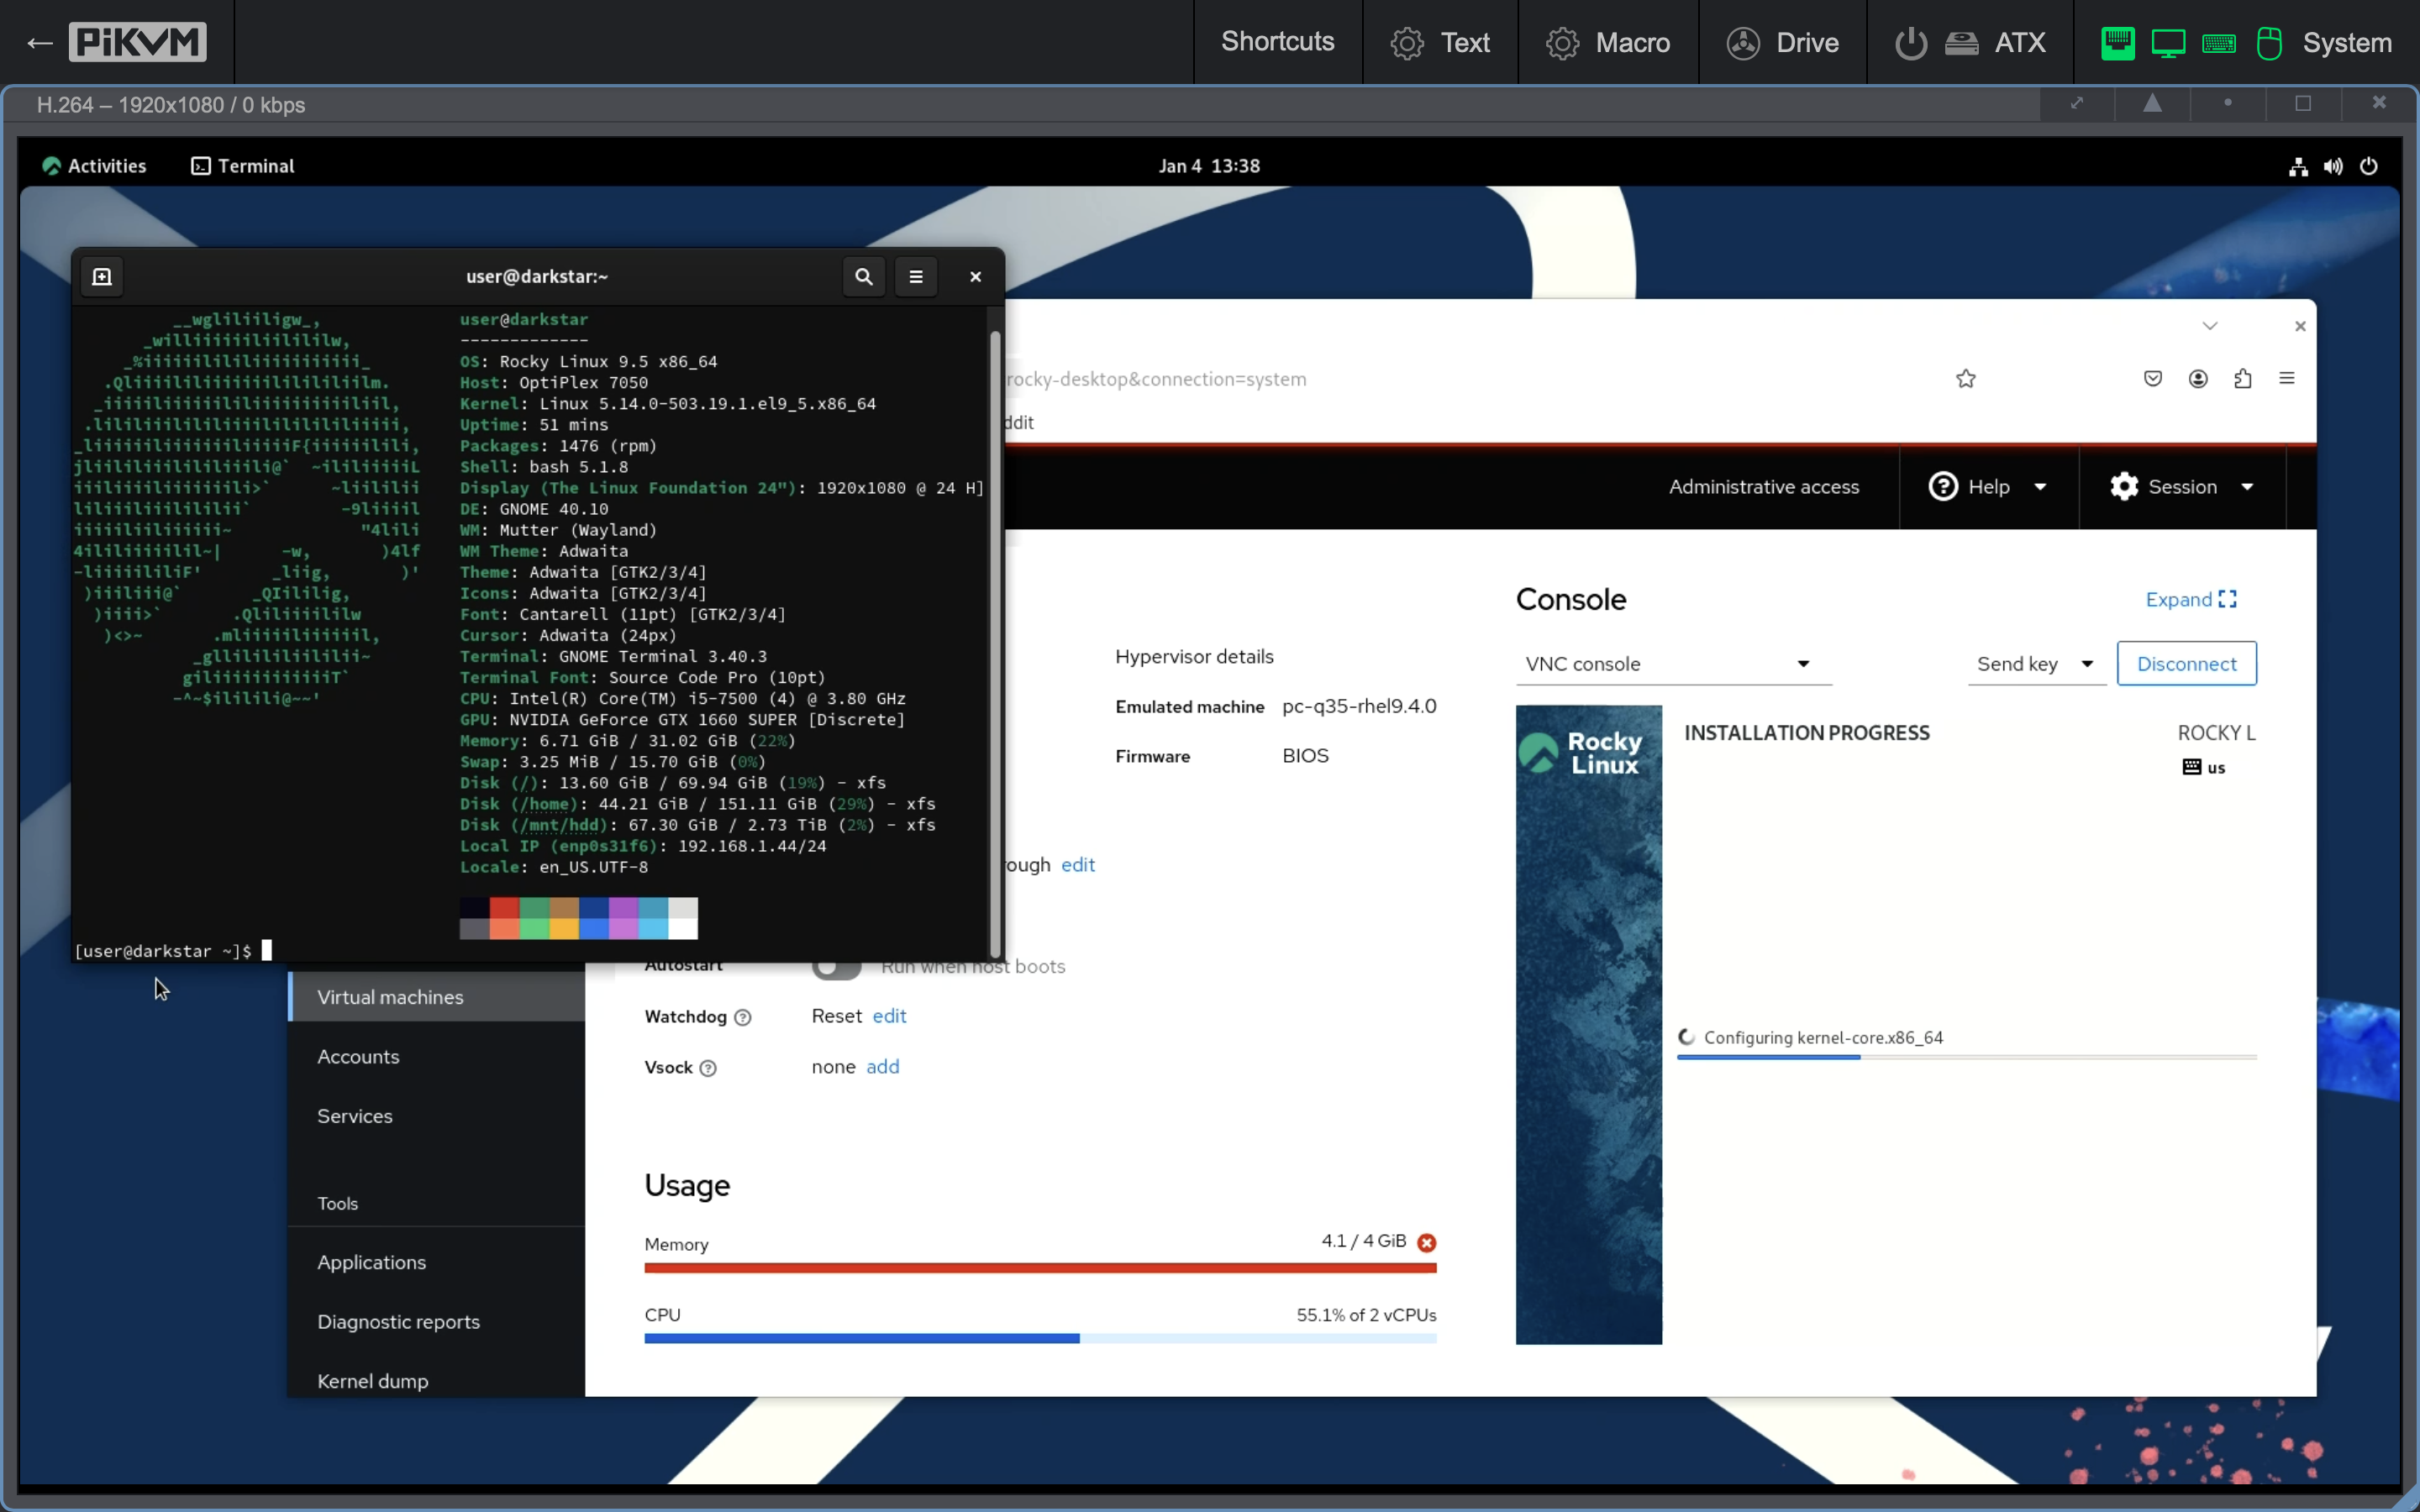Screen dimensions: 2420x1512
Task: Select Services in Cockpit sidebar
Action: click(x=437, y=1116)
